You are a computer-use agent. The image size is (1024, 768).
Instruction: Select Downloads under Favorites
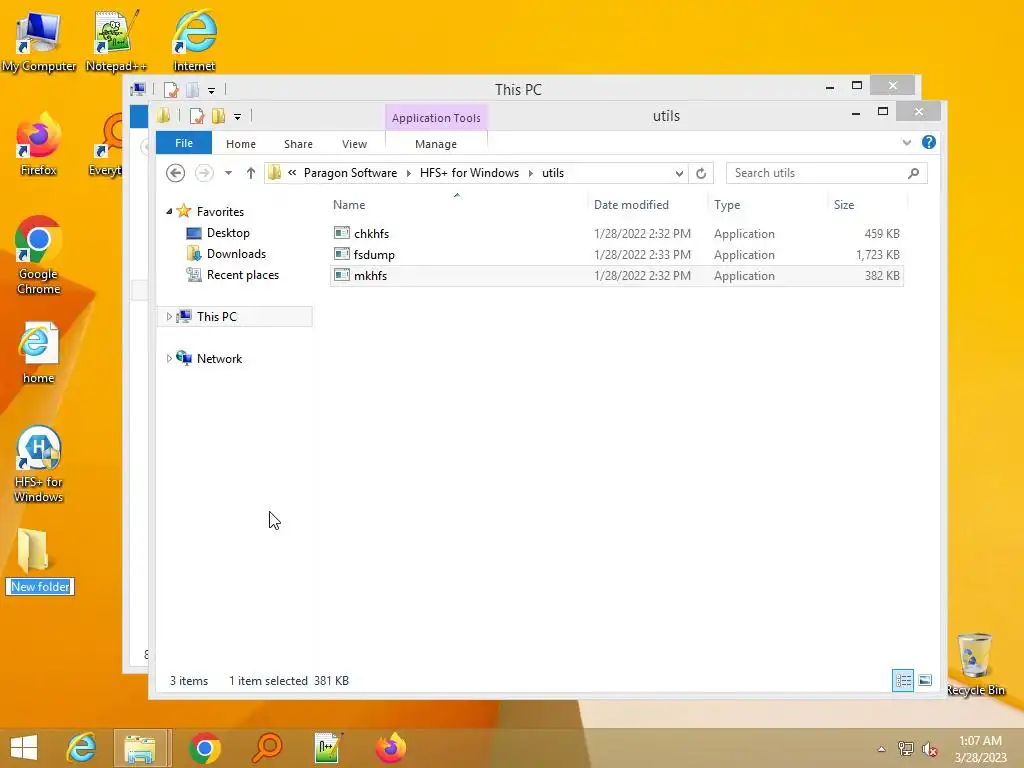pyautogui.click(x=236, y=253)
